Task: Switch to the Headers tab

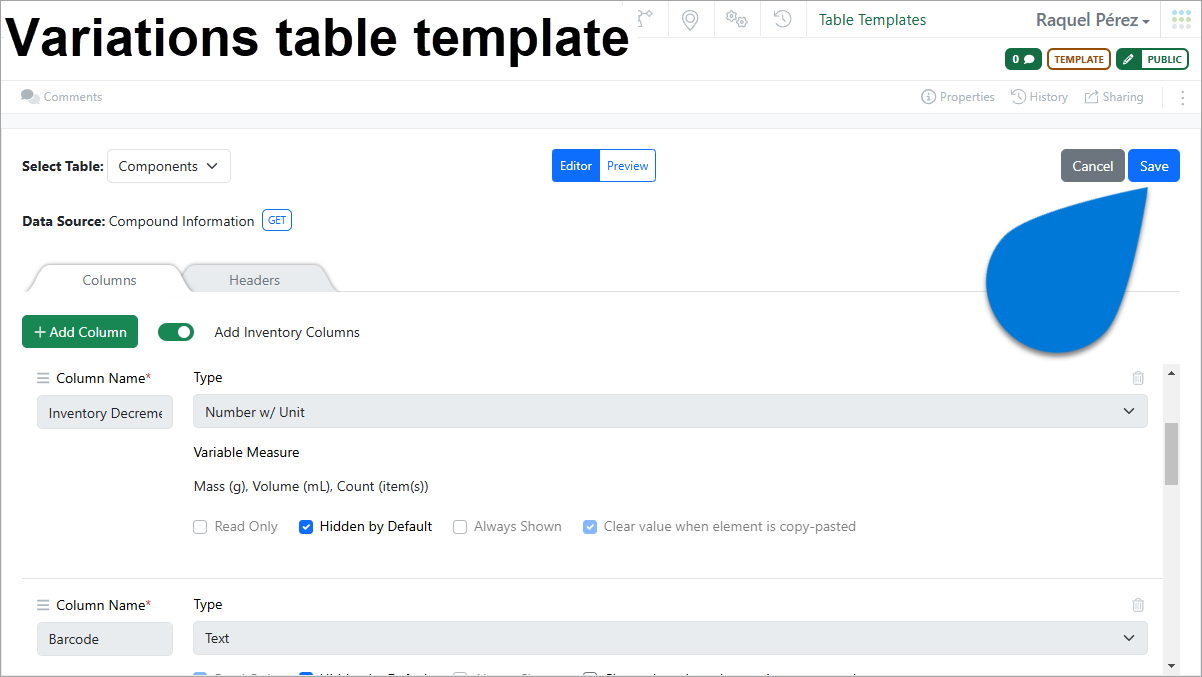Action: [x=255, y=280]
